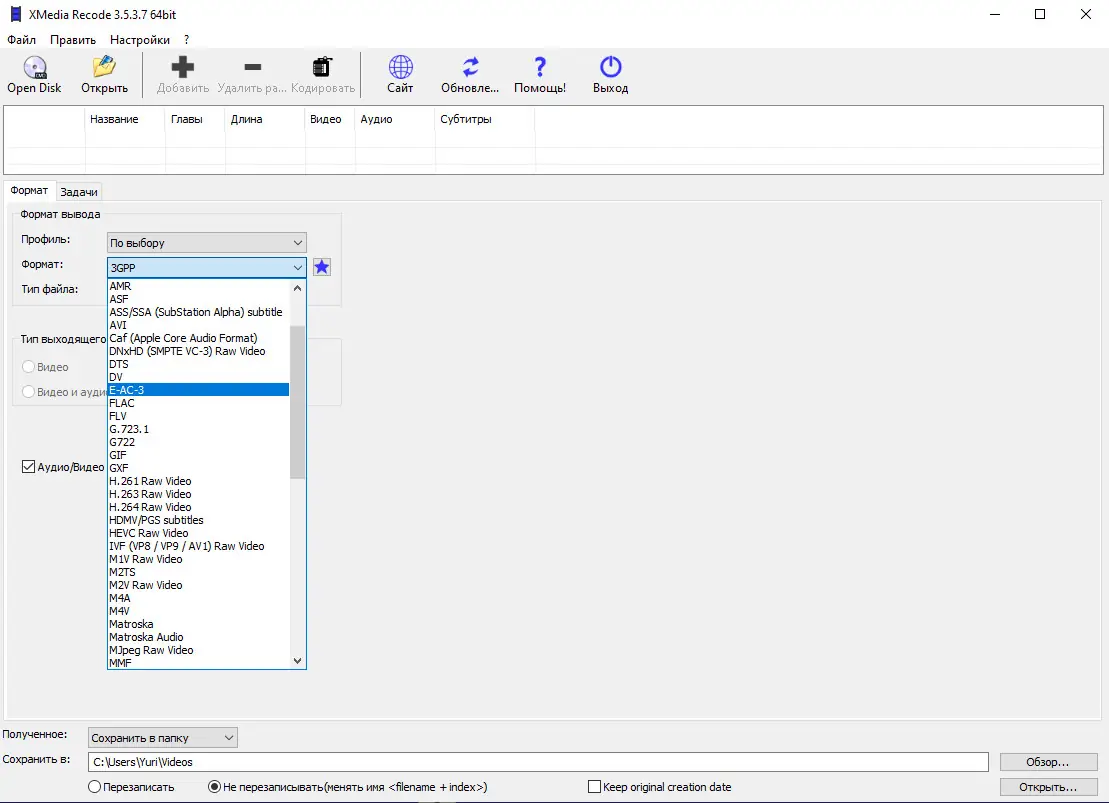This screenshot has width=1109, height=803.
Task: Toggle the Аудио/Видео checkbox
Action: pyautogui.click(x=29, y=467)
